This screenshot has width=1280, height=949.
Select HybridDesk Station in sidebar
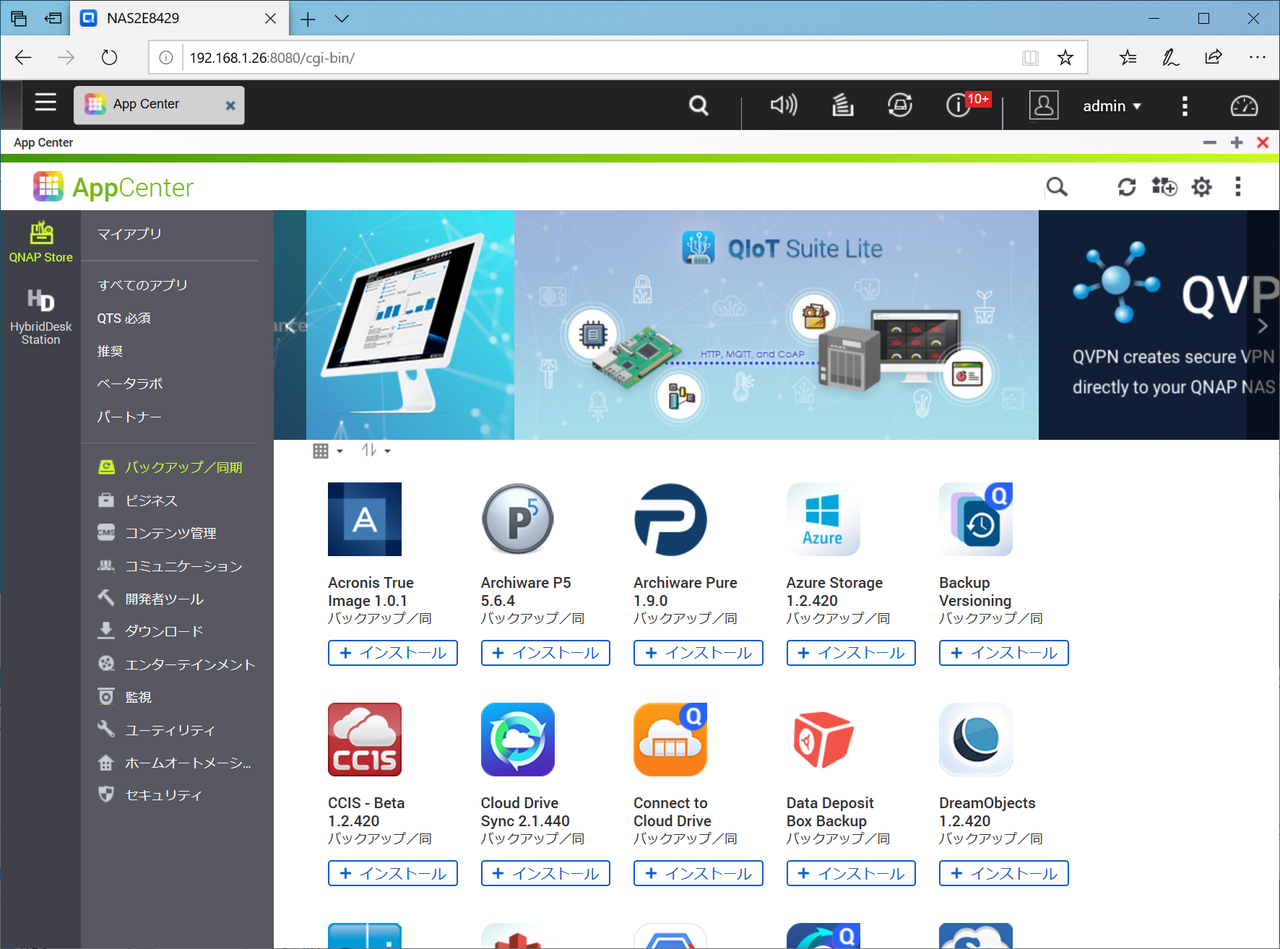point(41,316)
